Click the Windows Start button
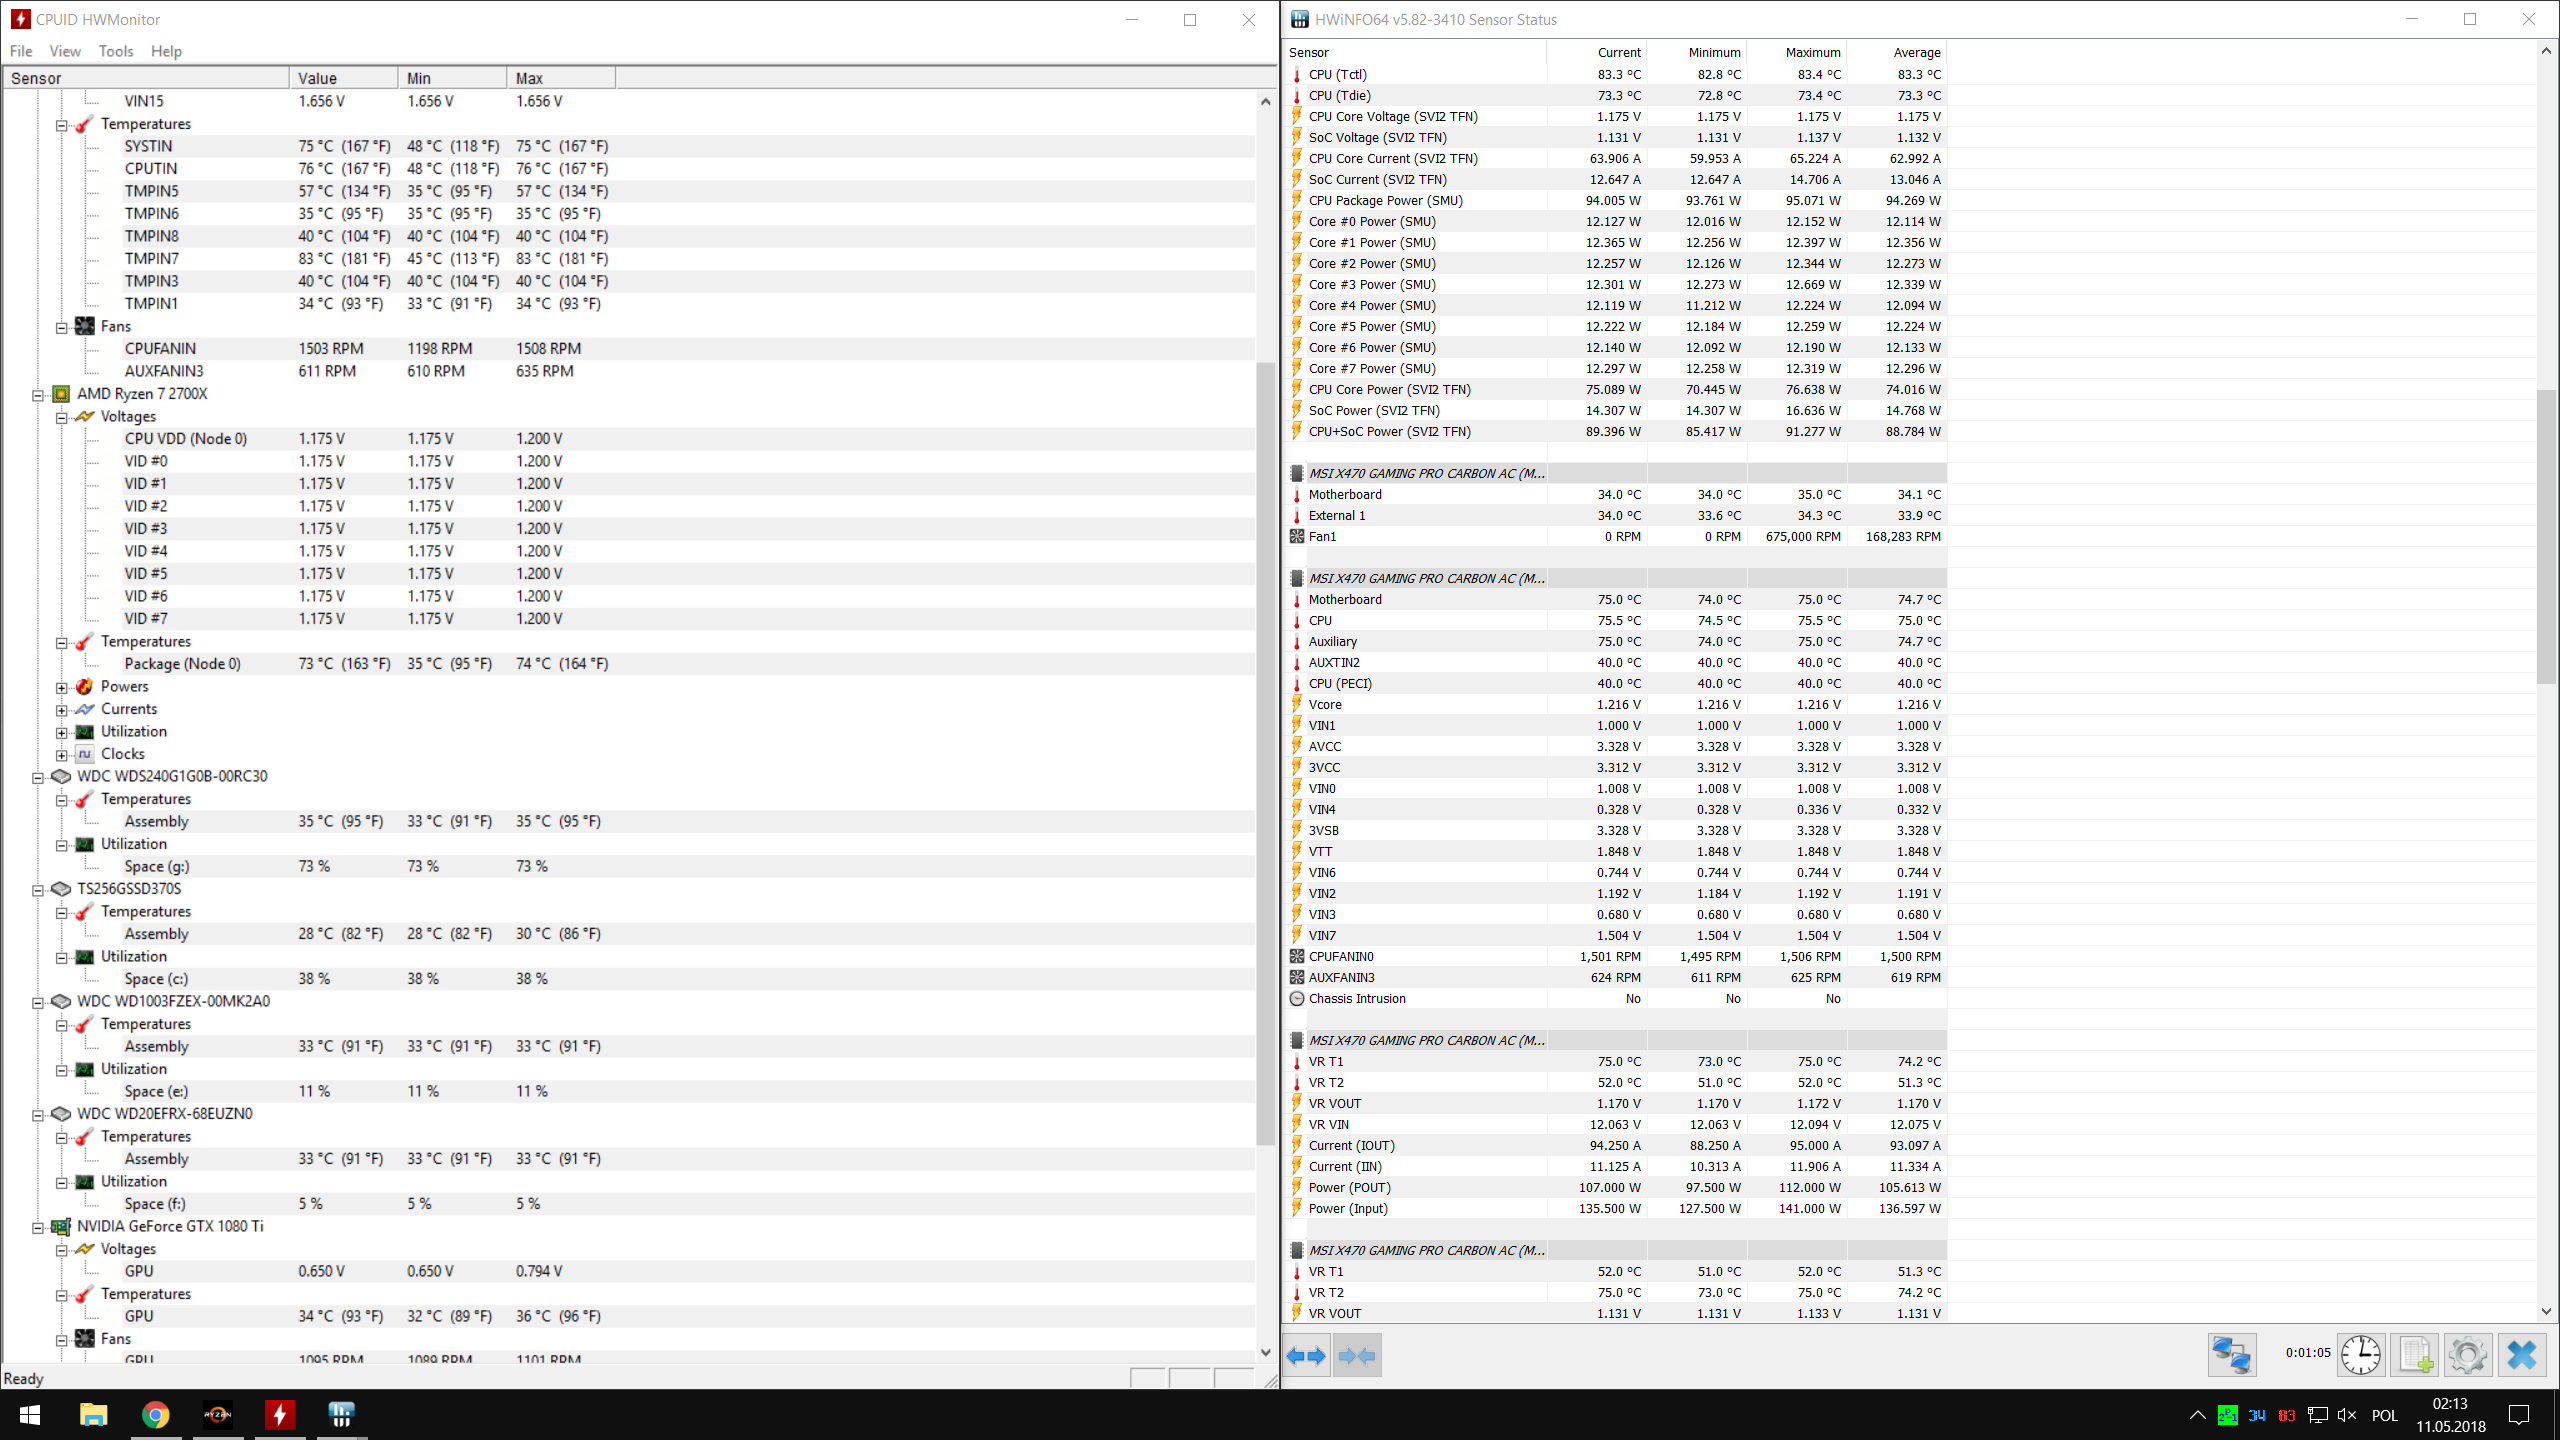The image size is (2560, 1440). 30,1415
